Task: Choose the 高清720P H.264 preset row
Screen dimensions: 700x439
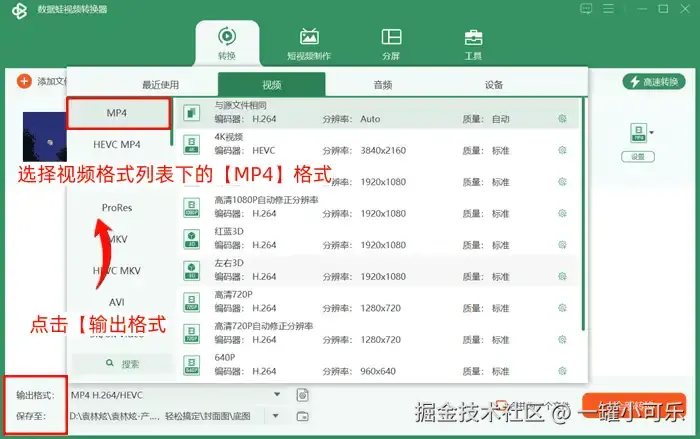Action: pos(379,302)
